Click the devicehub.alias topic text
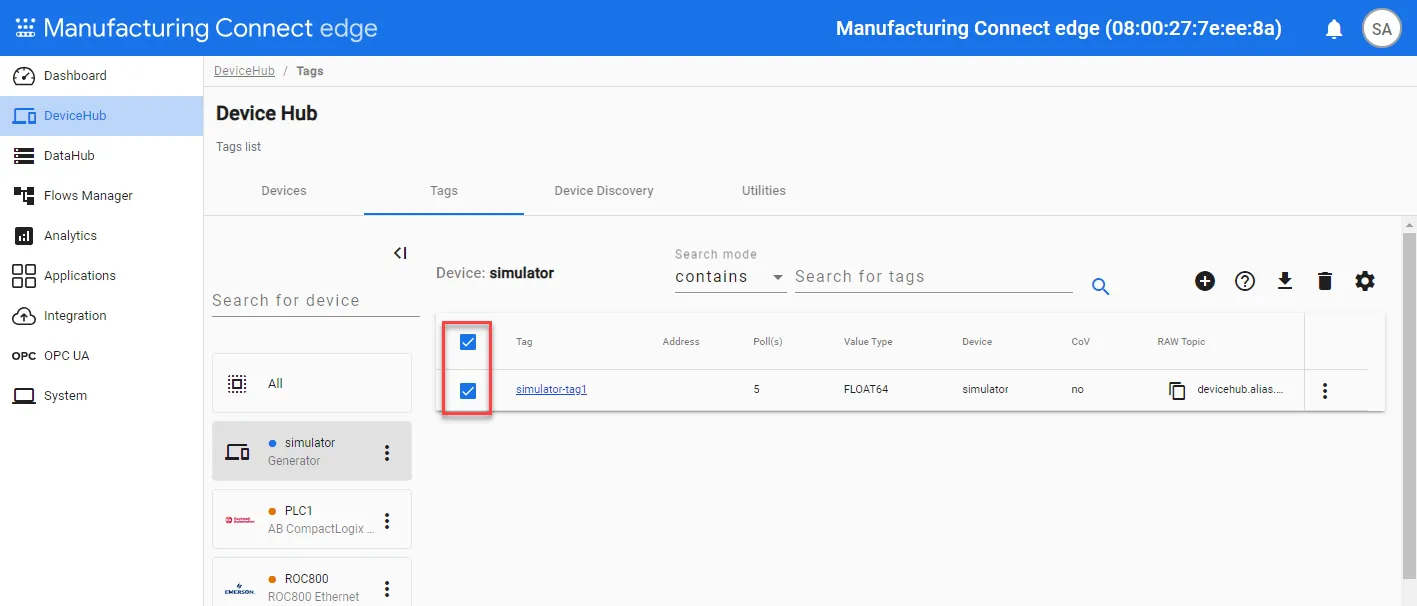The height and width of the screenshot is (606, 1417). click(1240, 390)
